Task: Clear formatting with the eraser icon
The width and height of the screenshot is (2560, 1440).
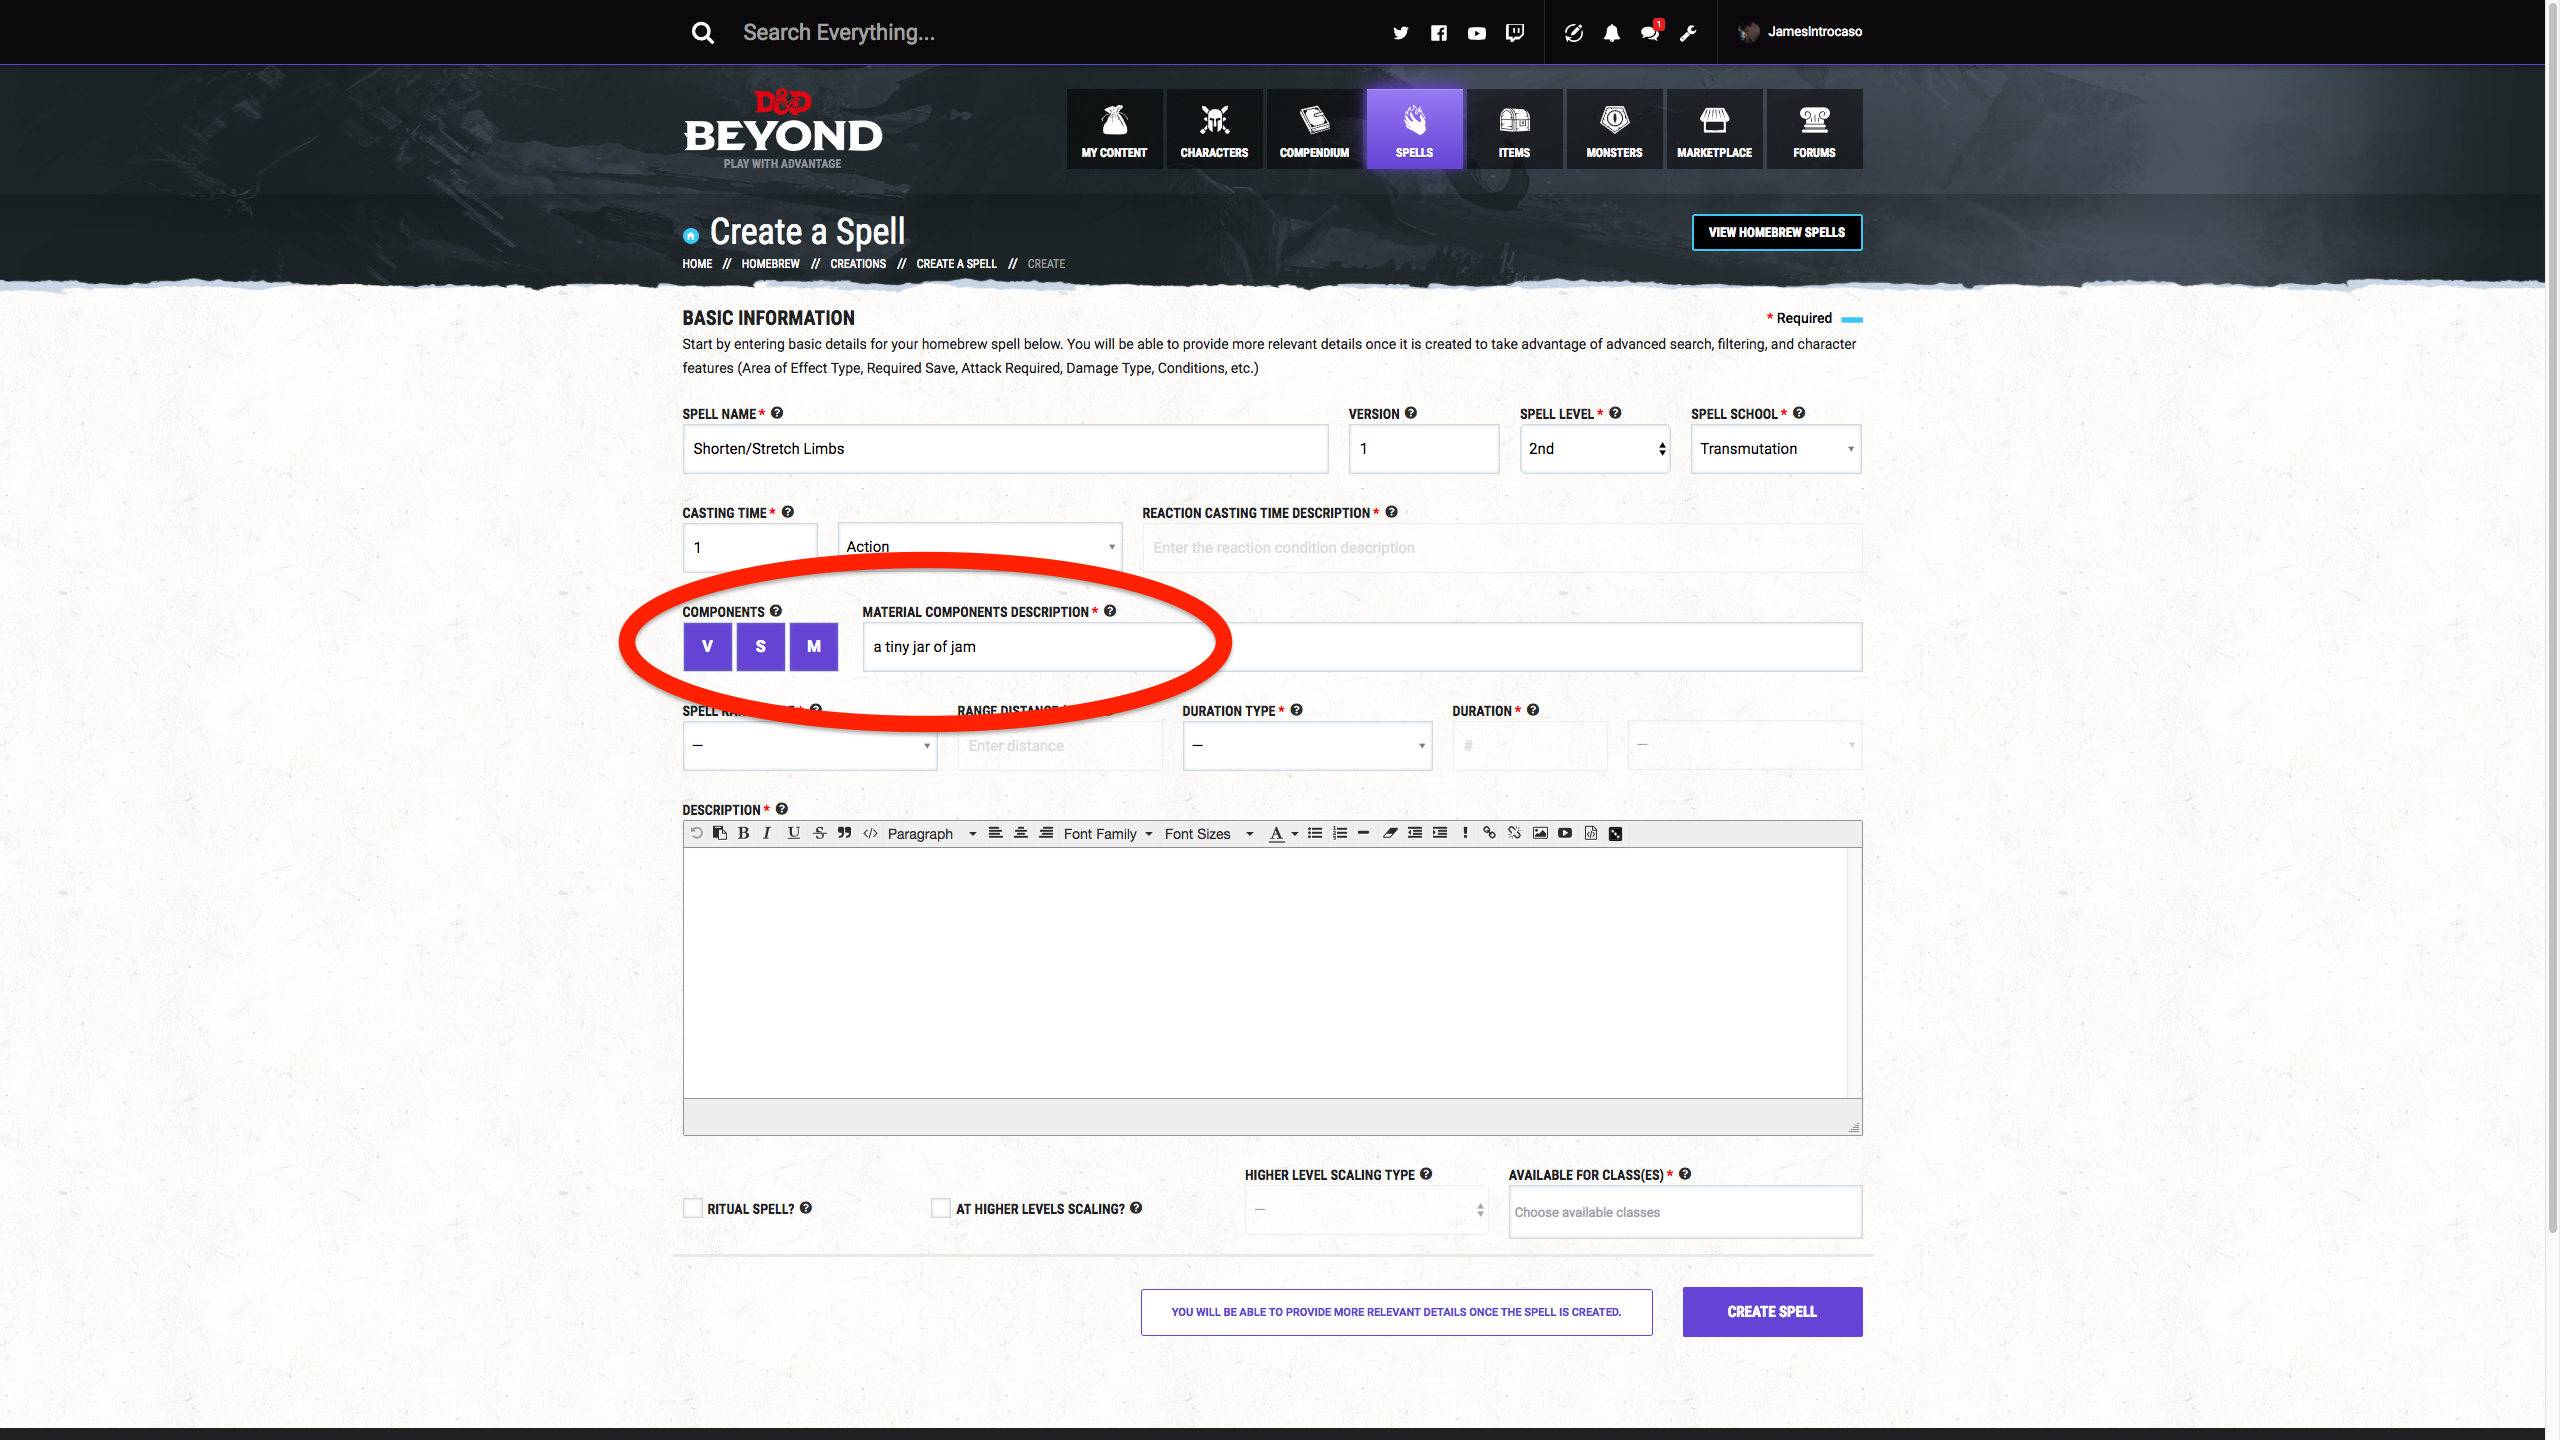Action: point(1389,833)
